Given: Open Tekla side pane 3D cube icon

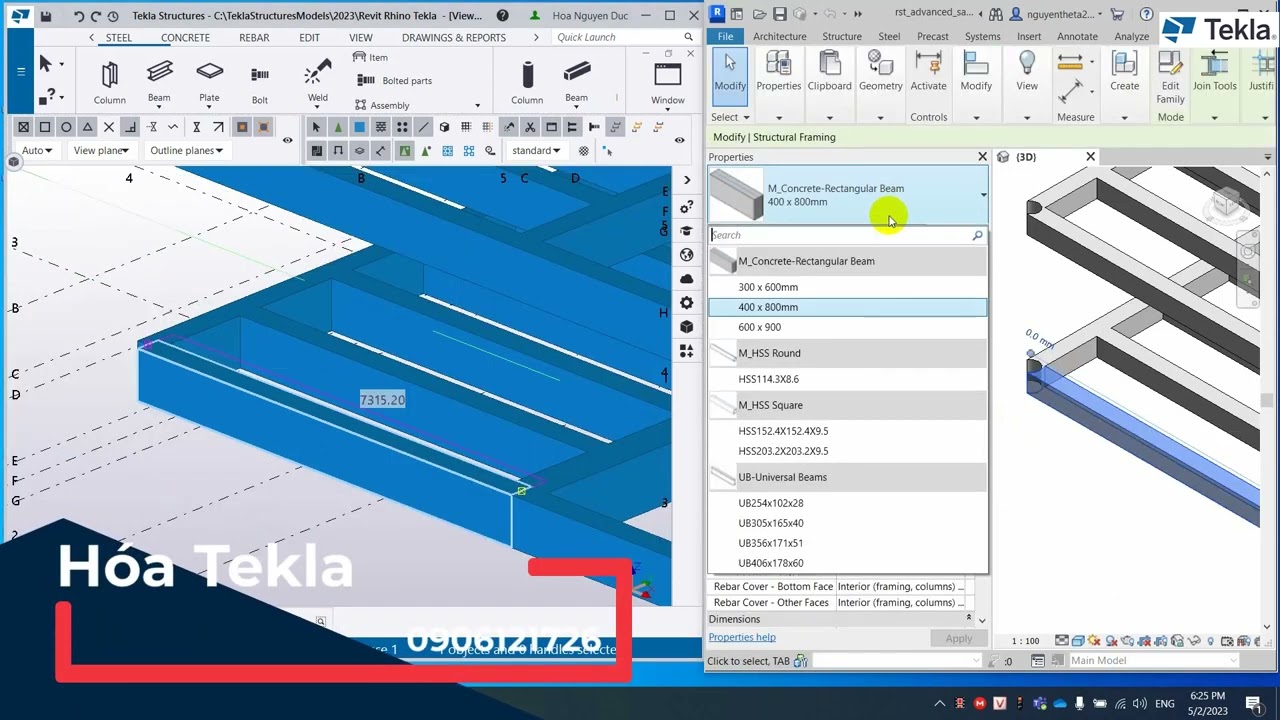Looking at the screenshot, I should coord(686,327).
